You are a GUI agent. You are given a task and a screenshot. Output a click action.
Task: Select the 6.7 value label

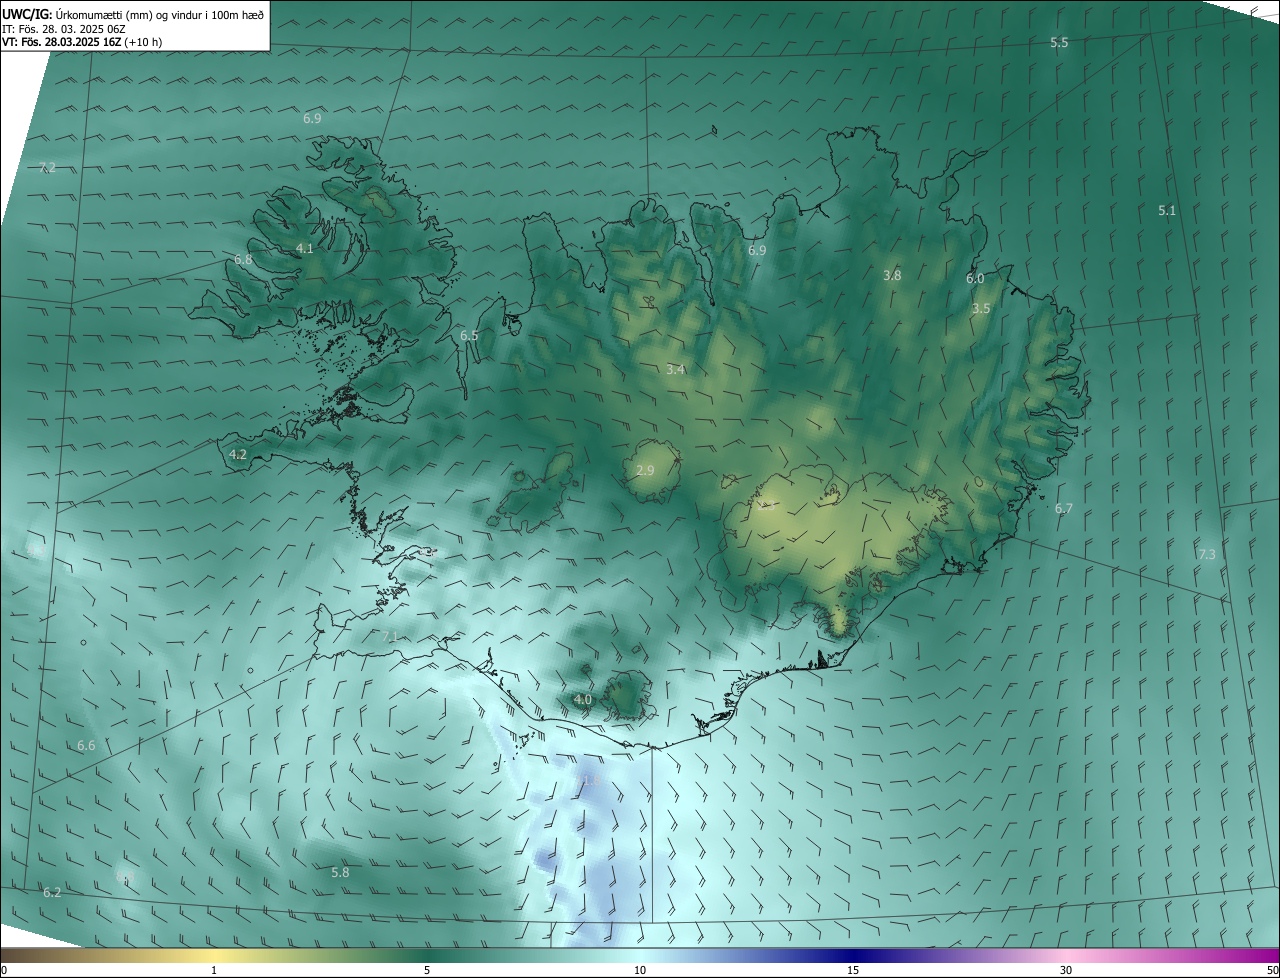[x=1063, y=508]
